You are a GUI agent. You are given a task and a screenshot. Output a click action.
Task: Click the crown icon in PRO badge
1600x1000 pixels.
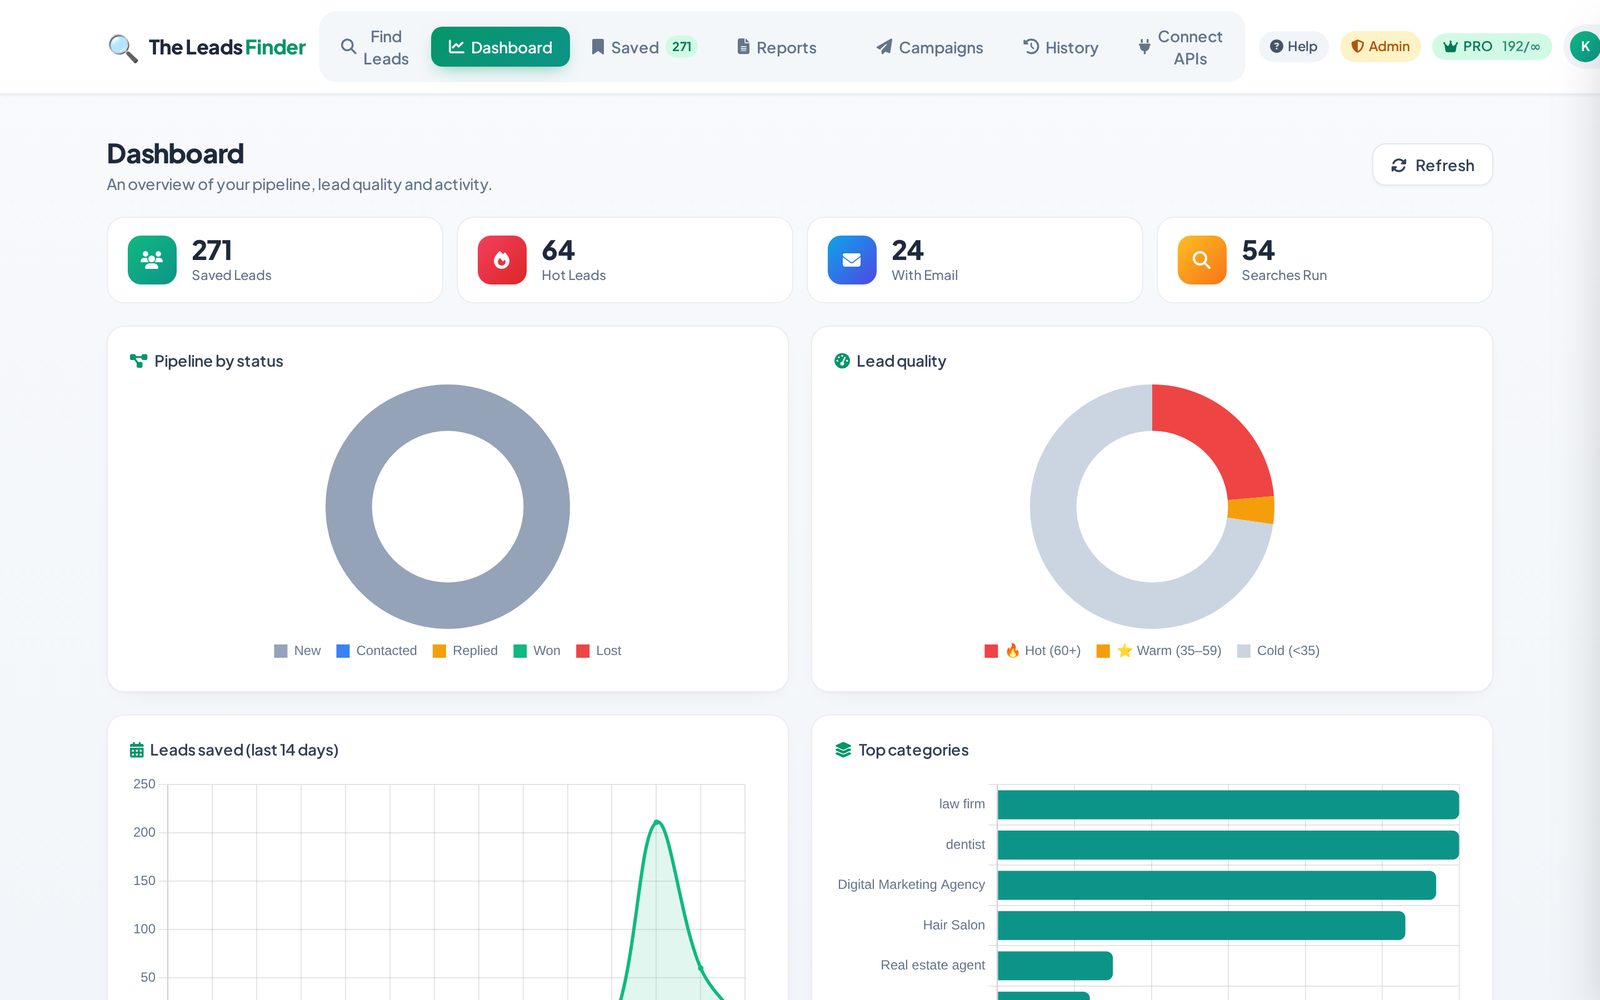pyautogui.click(x=1450, y=46)
